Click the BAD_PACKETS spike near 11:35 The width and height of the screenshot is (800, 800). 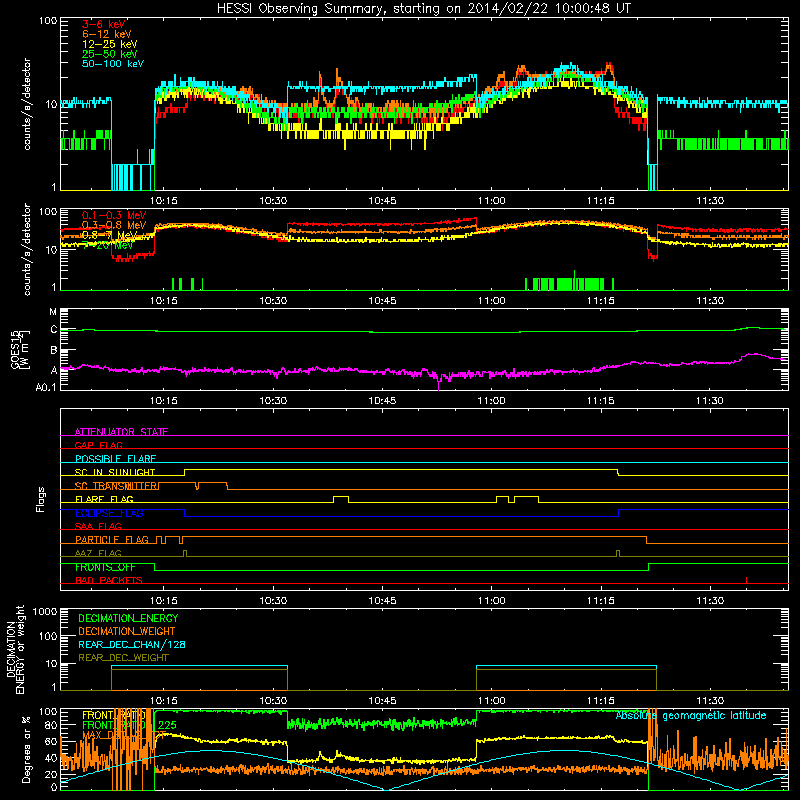coord(746,580)
